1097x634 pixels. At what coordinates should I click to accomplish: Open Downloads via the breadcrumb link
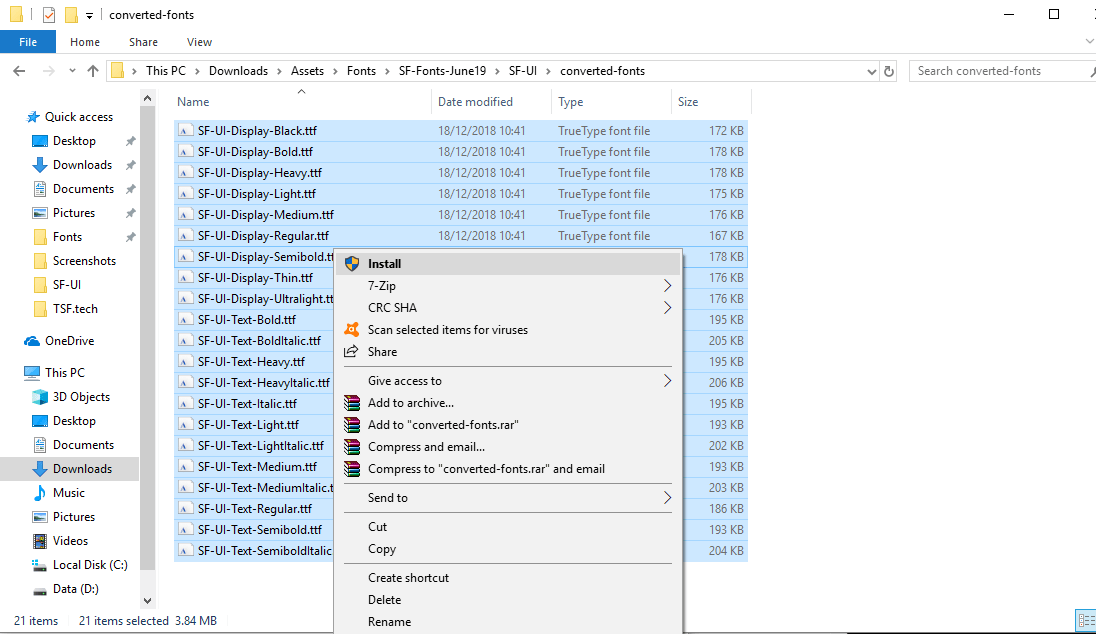tap(238, 70)
